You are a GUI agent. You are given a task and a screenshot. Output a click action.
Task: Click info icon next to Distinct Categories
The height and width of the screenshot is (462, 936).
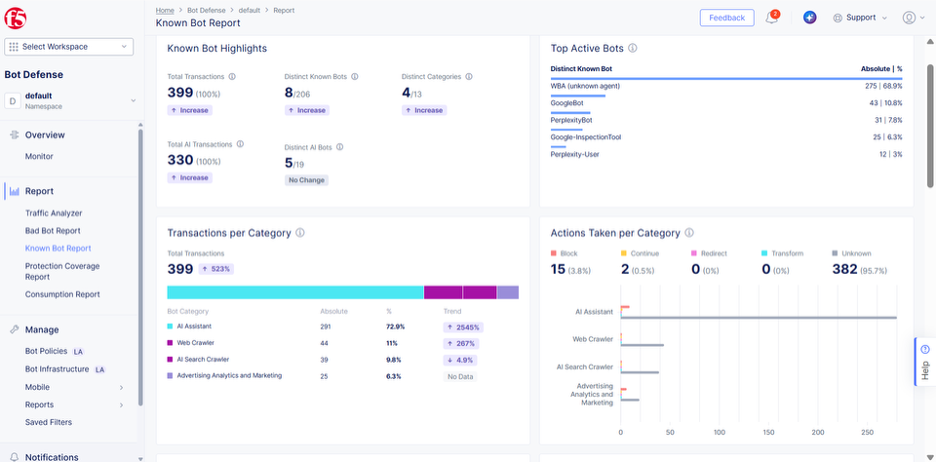(x=469, y=76)
